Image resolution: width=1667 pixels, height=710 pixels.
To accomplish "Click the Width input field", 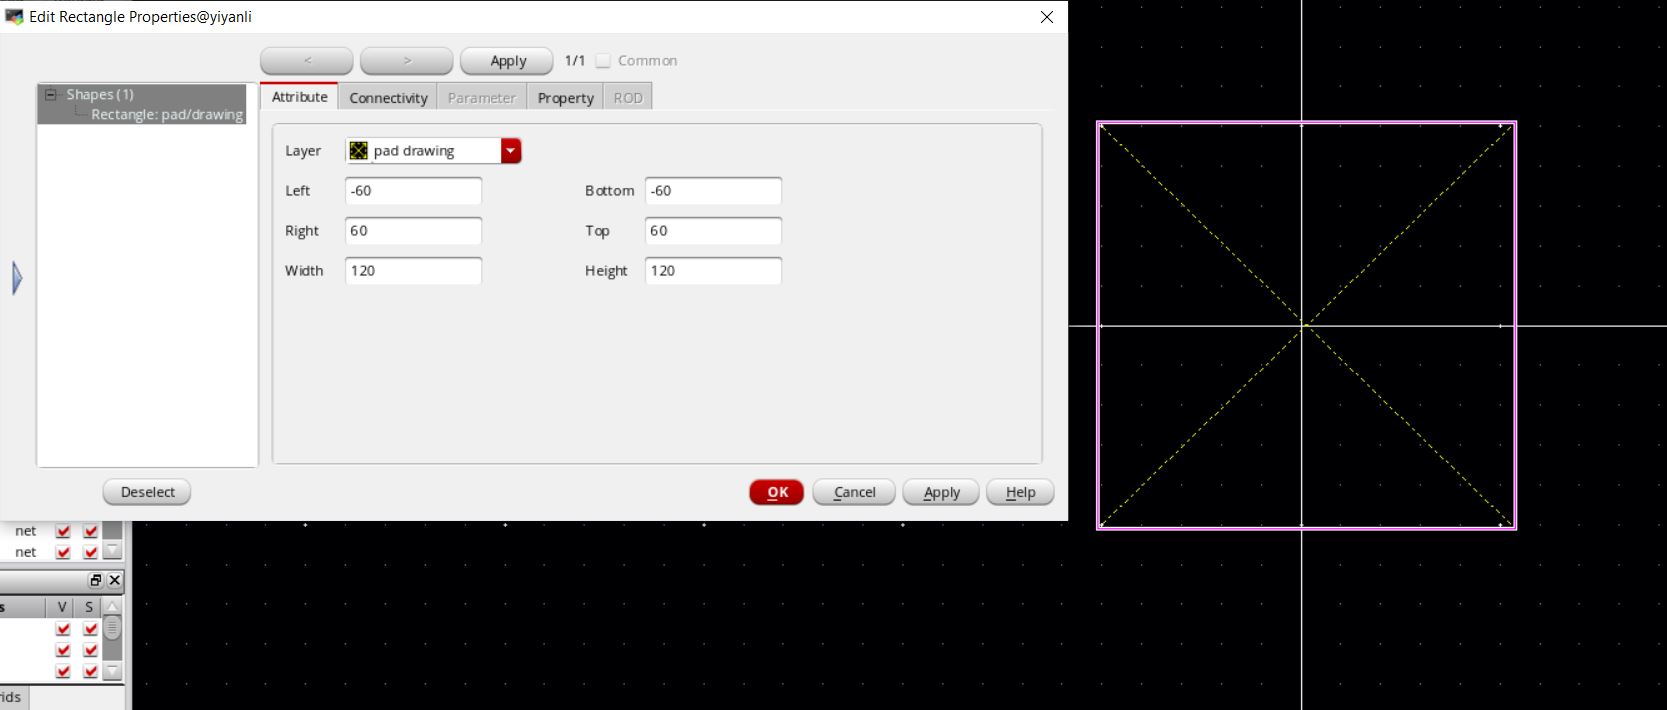I will coord(413,271).
